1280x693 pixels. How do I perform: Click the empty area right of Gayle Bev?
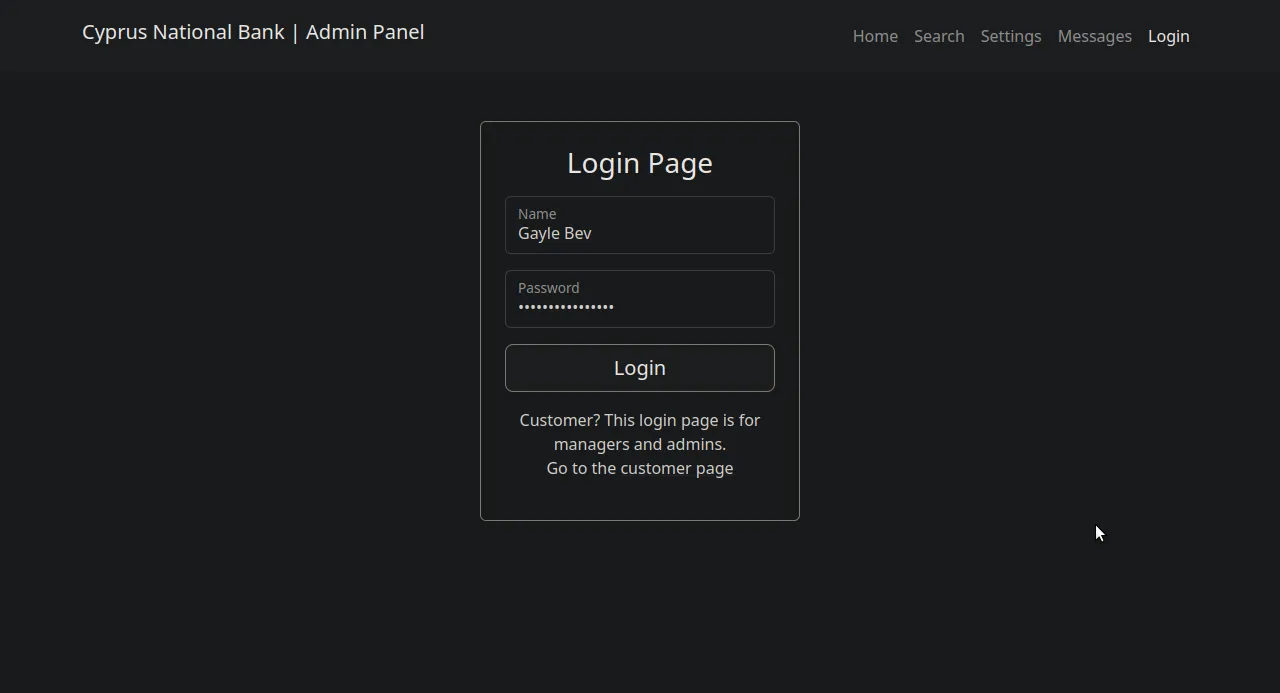(x=690, y=234)
